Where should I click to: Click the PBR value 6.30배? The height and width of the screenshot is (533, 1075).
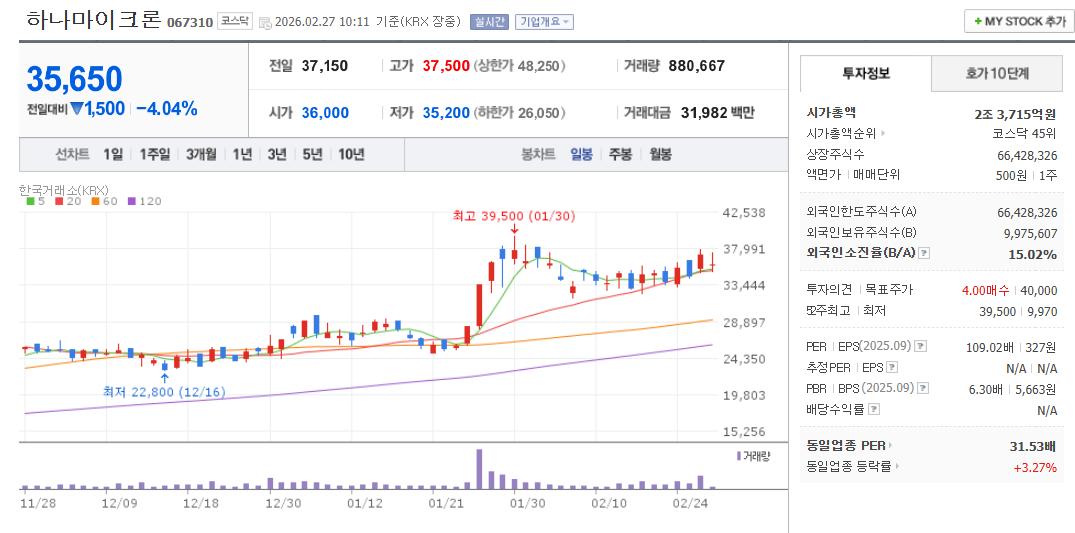[986, 390]
